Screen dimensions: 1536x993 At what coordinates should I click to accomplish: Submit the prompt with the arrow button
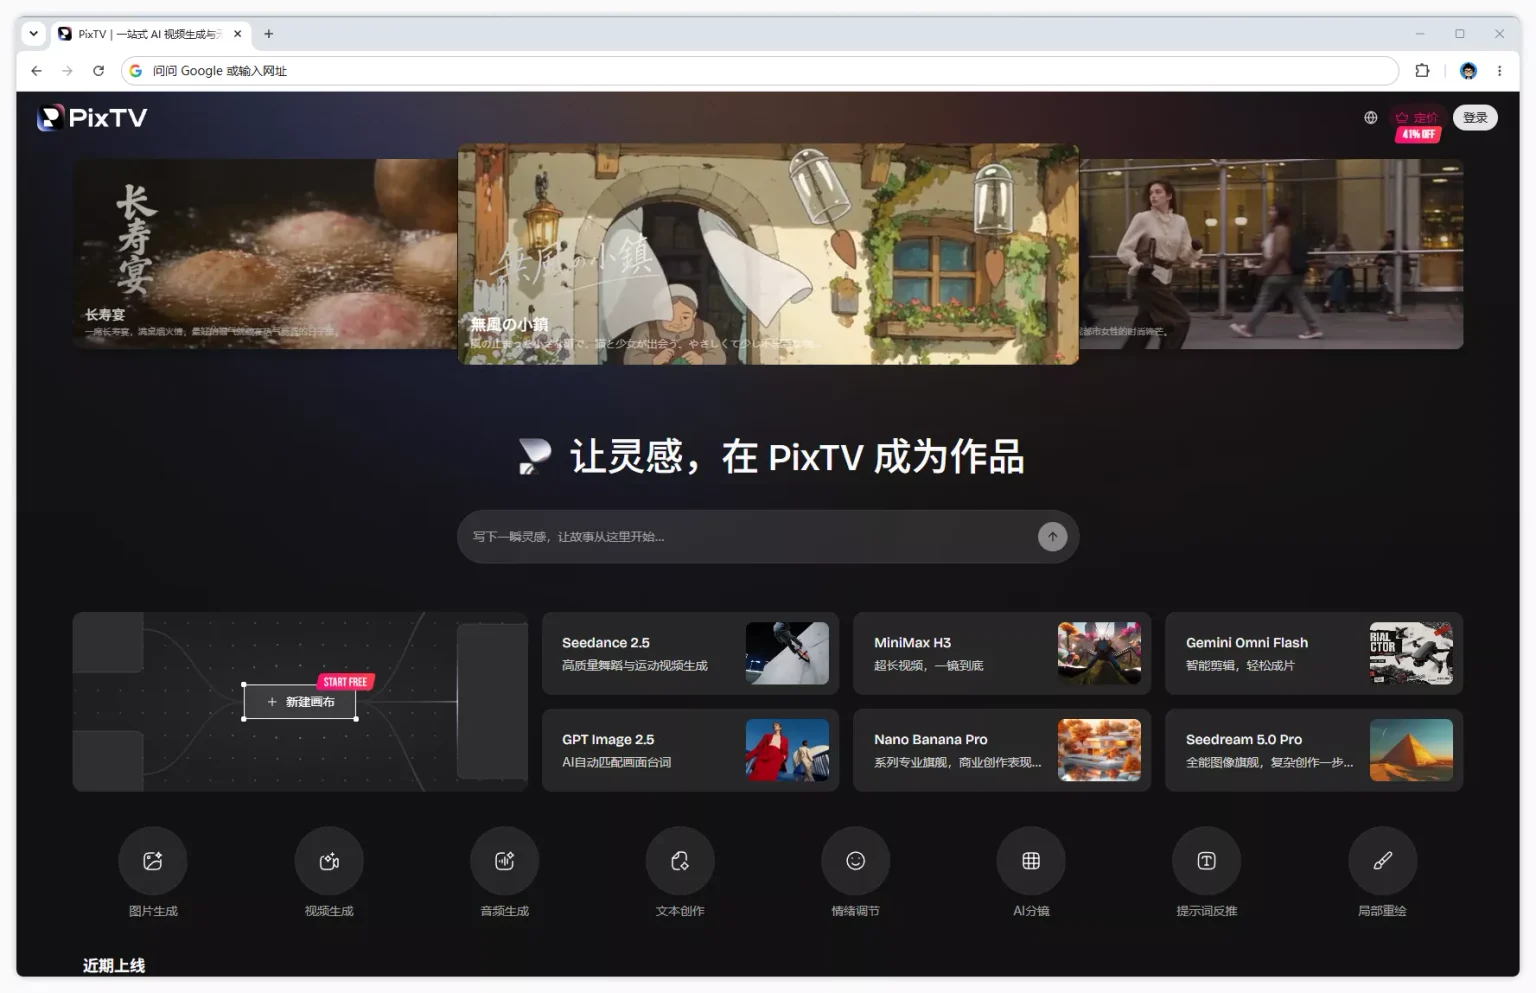1052,537
